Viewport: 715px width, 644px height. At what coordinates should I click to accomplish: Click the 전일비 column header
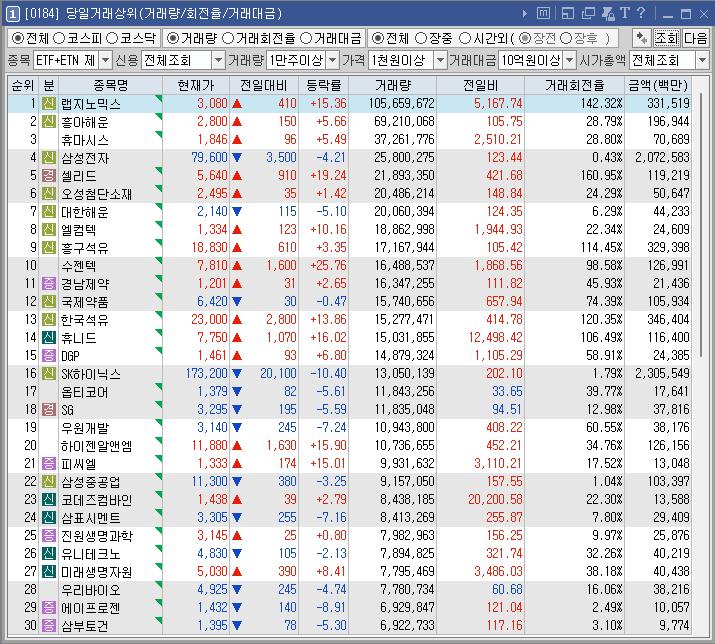pyautogui.click(x=480, y=85)
